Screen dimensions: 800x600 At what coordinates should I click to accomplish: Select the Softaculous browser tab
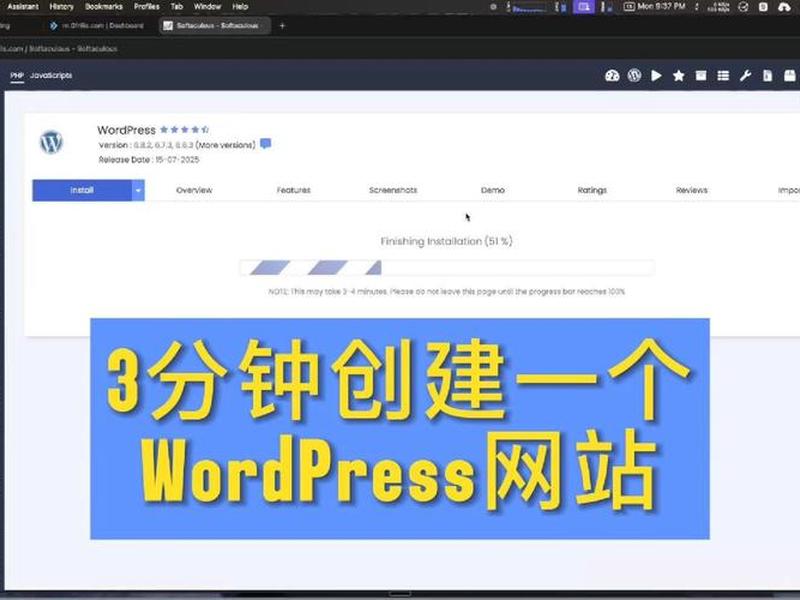(x=214, y=26)
